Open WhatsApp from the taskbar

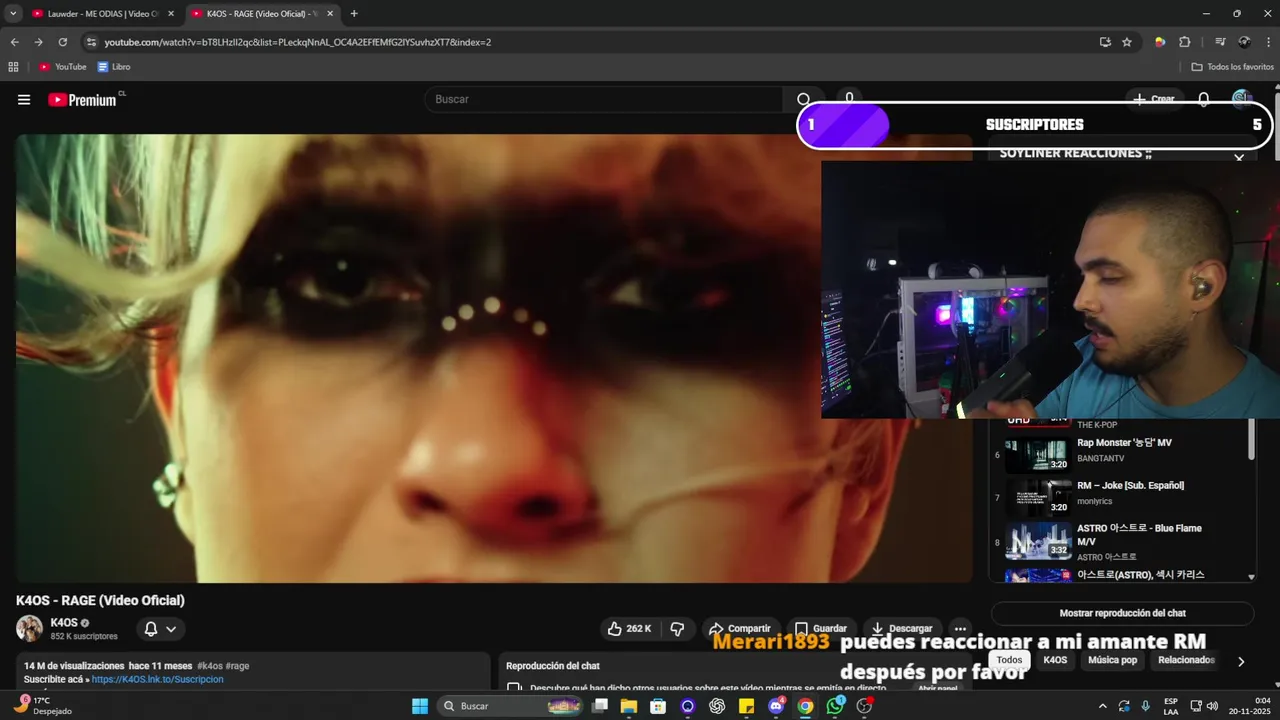[x=835, y=706]
